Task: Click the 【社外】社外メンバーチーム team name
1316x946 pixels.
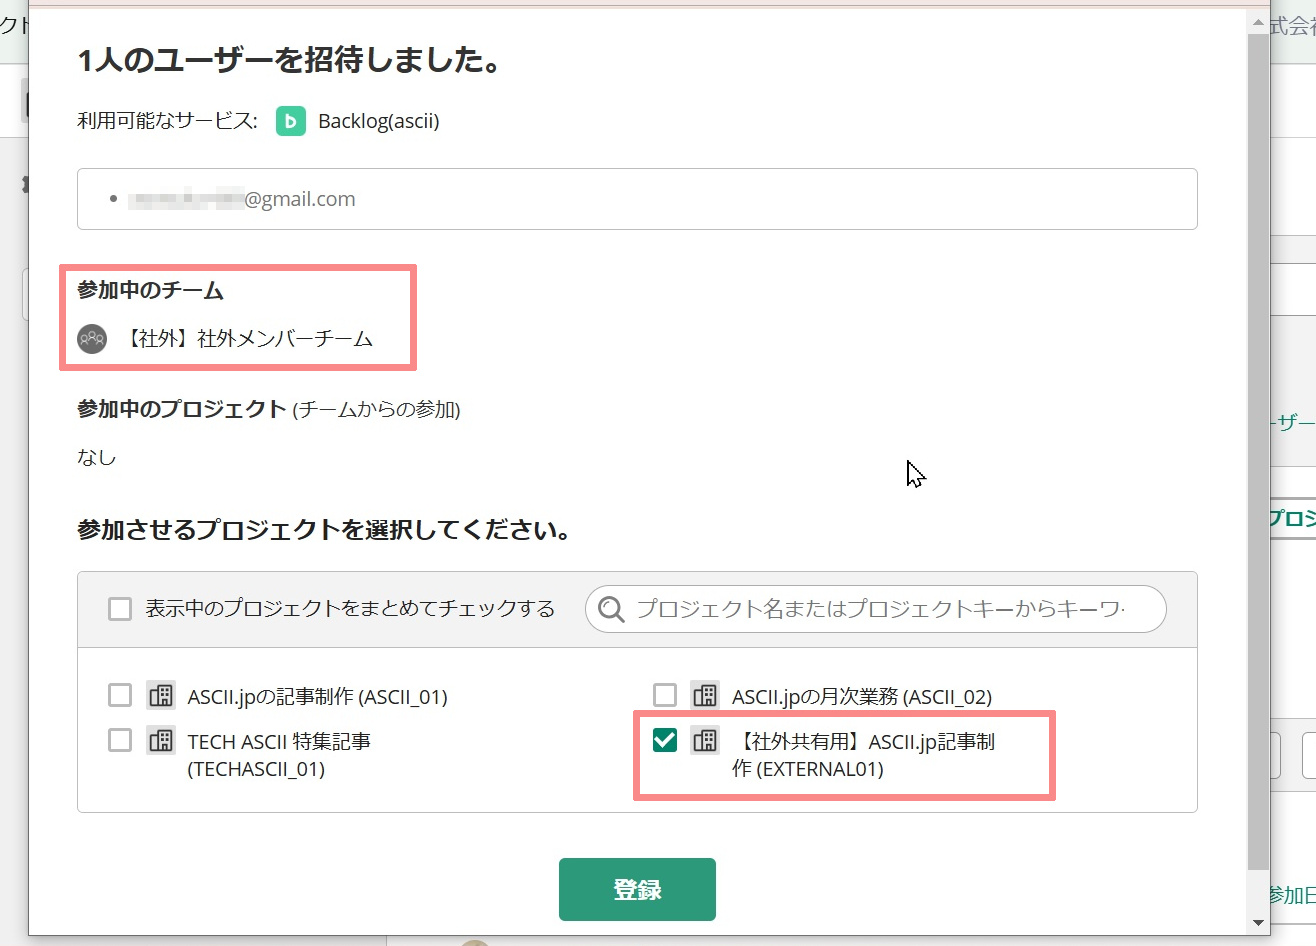Action: 247,339
